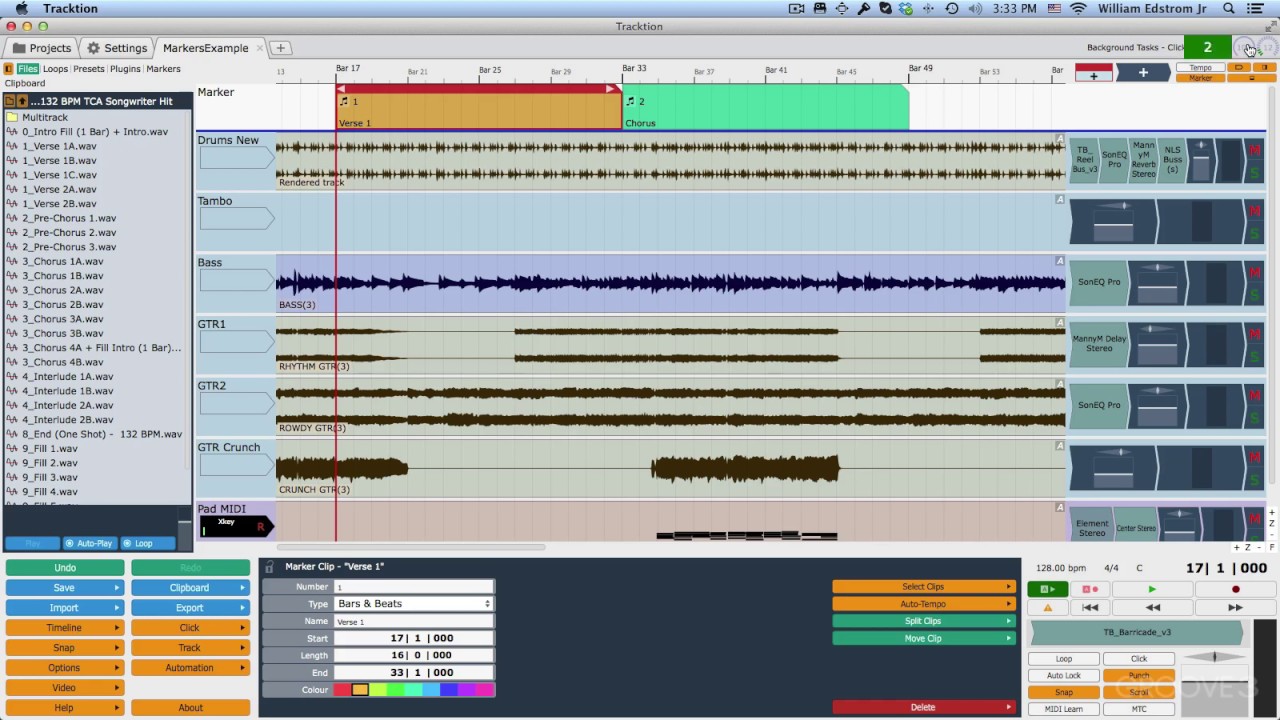Click the Xkey MIDI input on Pad MIDI
Viewport: 1280px width, 720px height.
(234, 526)
